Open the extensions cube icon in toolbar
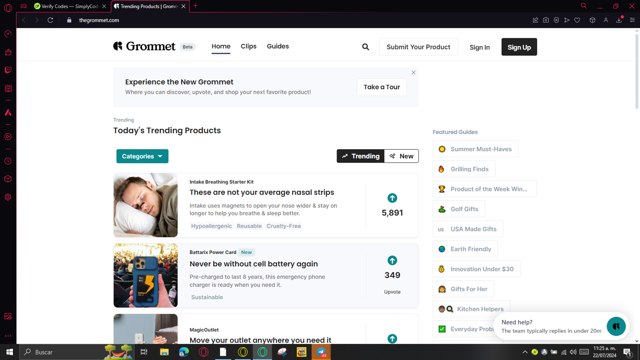Screen dimensions: 640x360 (x=592, y=20)
